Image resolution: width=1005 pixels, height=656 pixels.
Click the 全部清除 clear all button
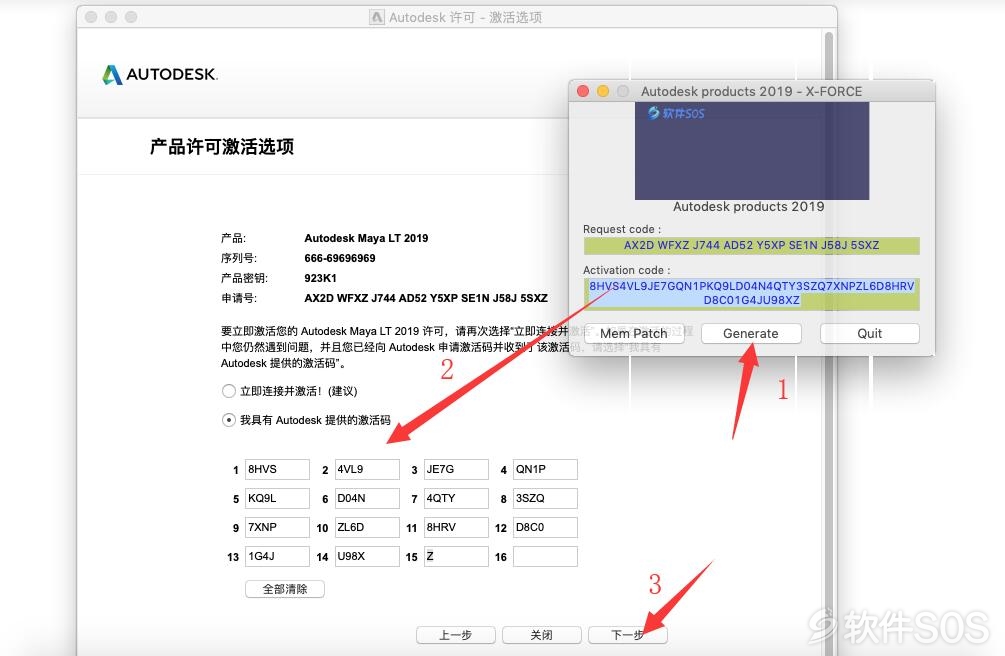(x=285, y=589)
